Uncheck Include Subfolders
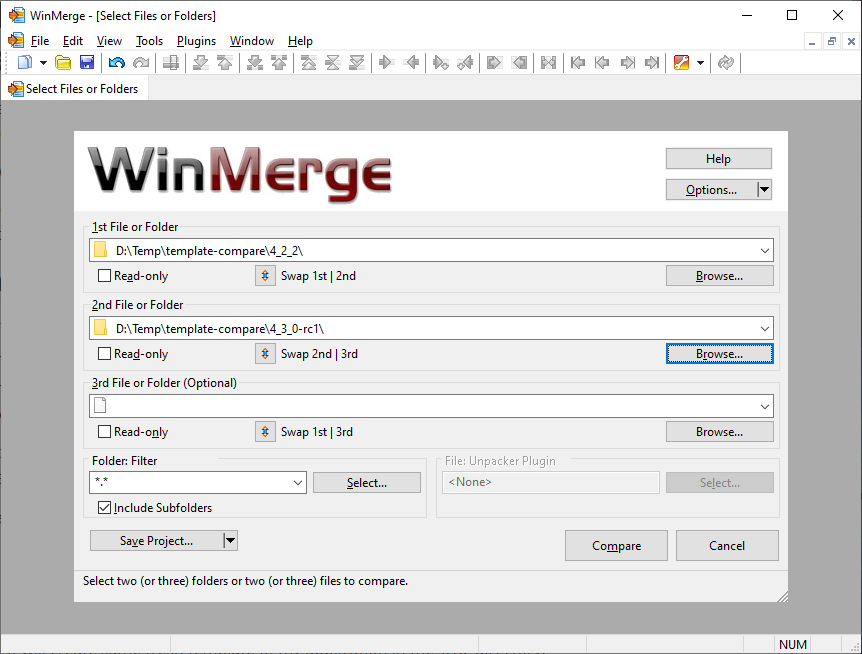This screenshot has width=862, height=654. [105, 508]
